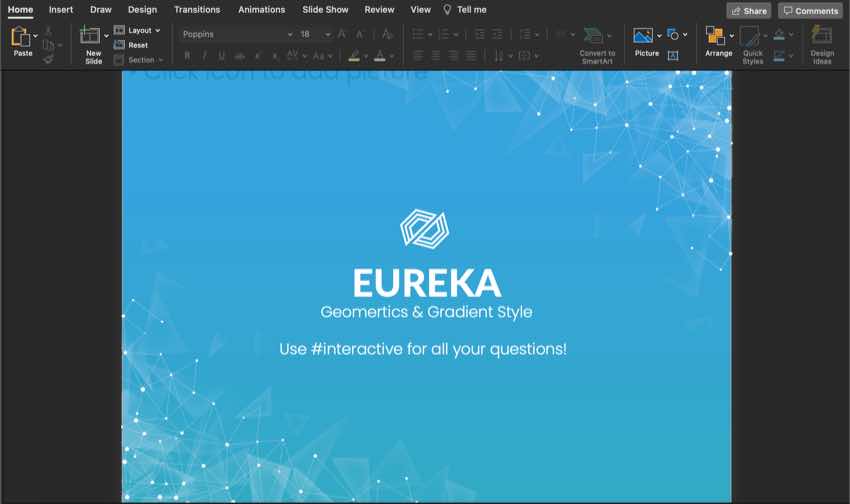
Task: Click the Increase Indent icon
Action: coord(497,35)
